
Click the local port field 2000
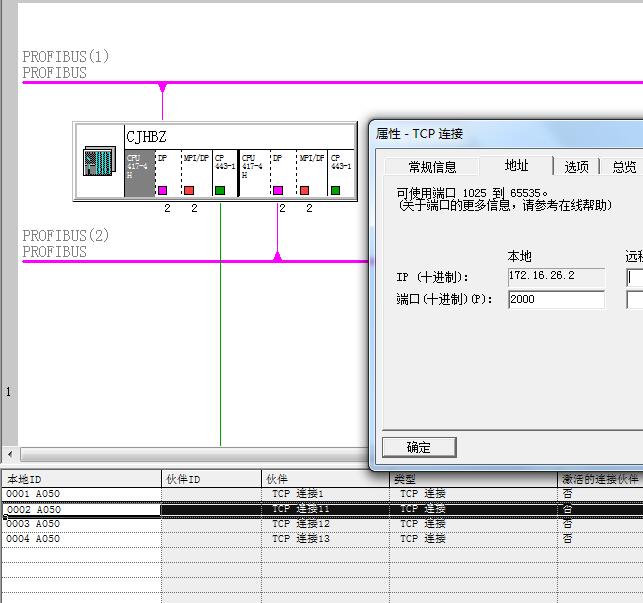(556, 299)
